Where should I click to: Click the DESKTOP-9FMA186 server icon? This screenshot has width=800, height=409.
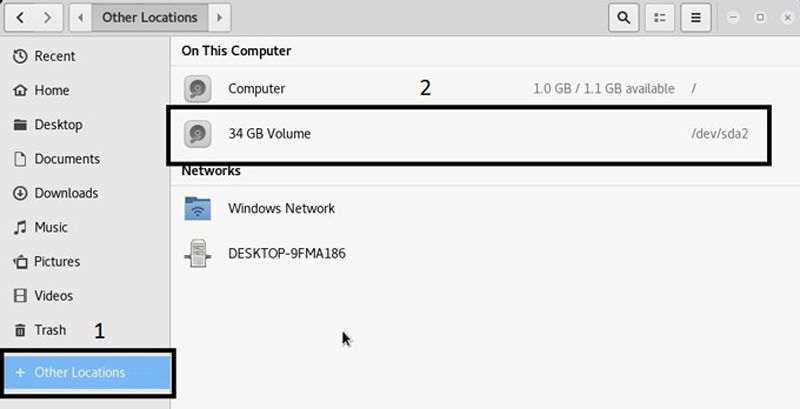point(198,253)
